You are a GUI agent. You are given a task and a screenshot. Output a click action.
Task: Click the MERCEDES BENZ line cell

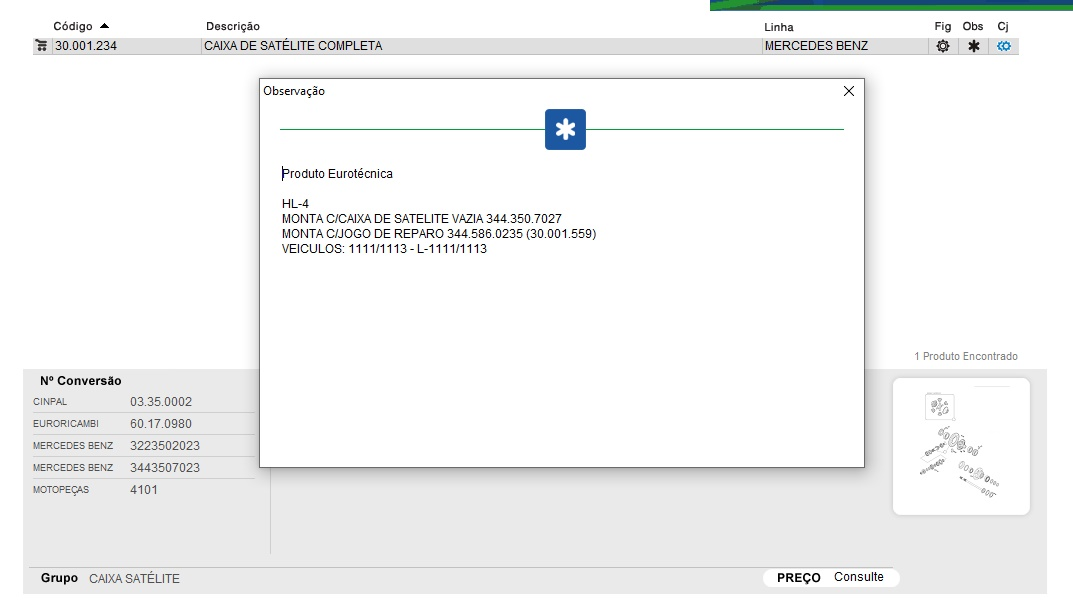point(816,46)
